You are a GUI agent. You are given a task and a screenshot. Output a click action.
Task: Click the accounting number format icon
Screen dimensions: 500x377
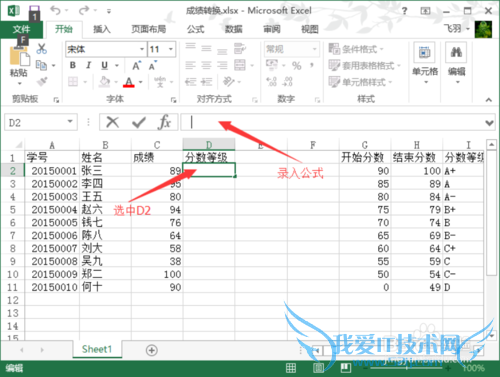(x=272, y=65)
